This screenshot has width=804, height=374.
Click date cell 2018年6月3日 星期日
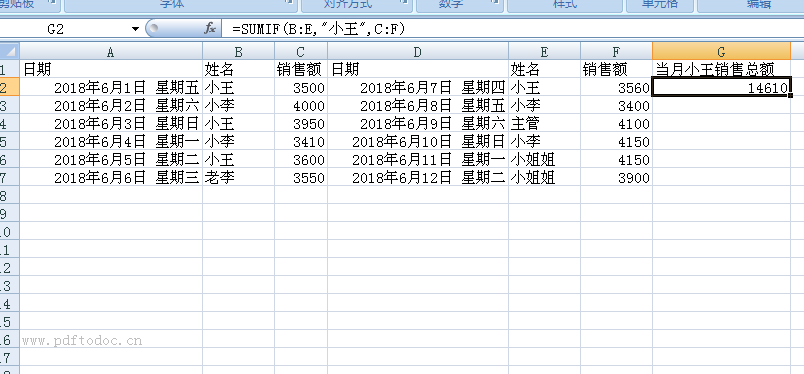click(111, 124)
